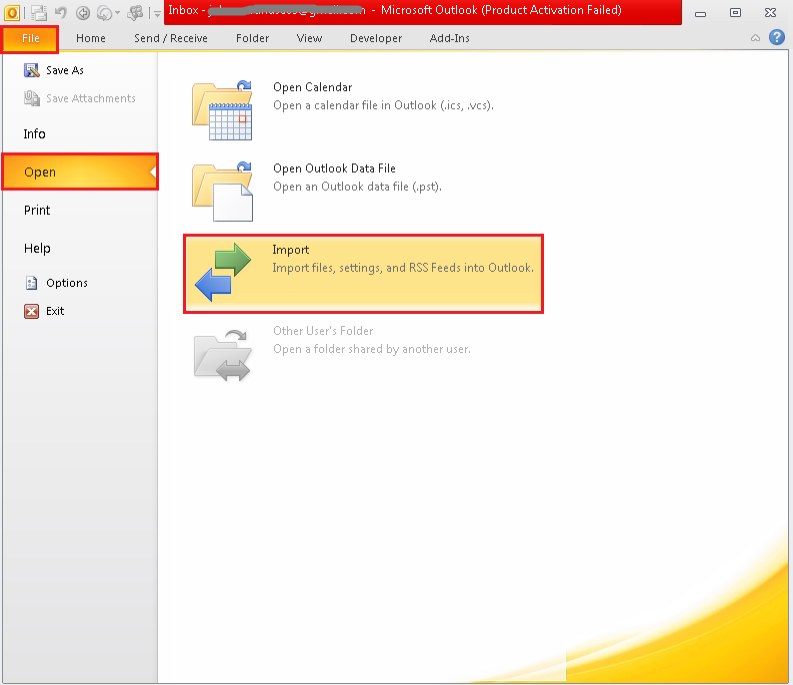
Task: Click the Save Attachments paperclip icon
Action: click(31, 98)
